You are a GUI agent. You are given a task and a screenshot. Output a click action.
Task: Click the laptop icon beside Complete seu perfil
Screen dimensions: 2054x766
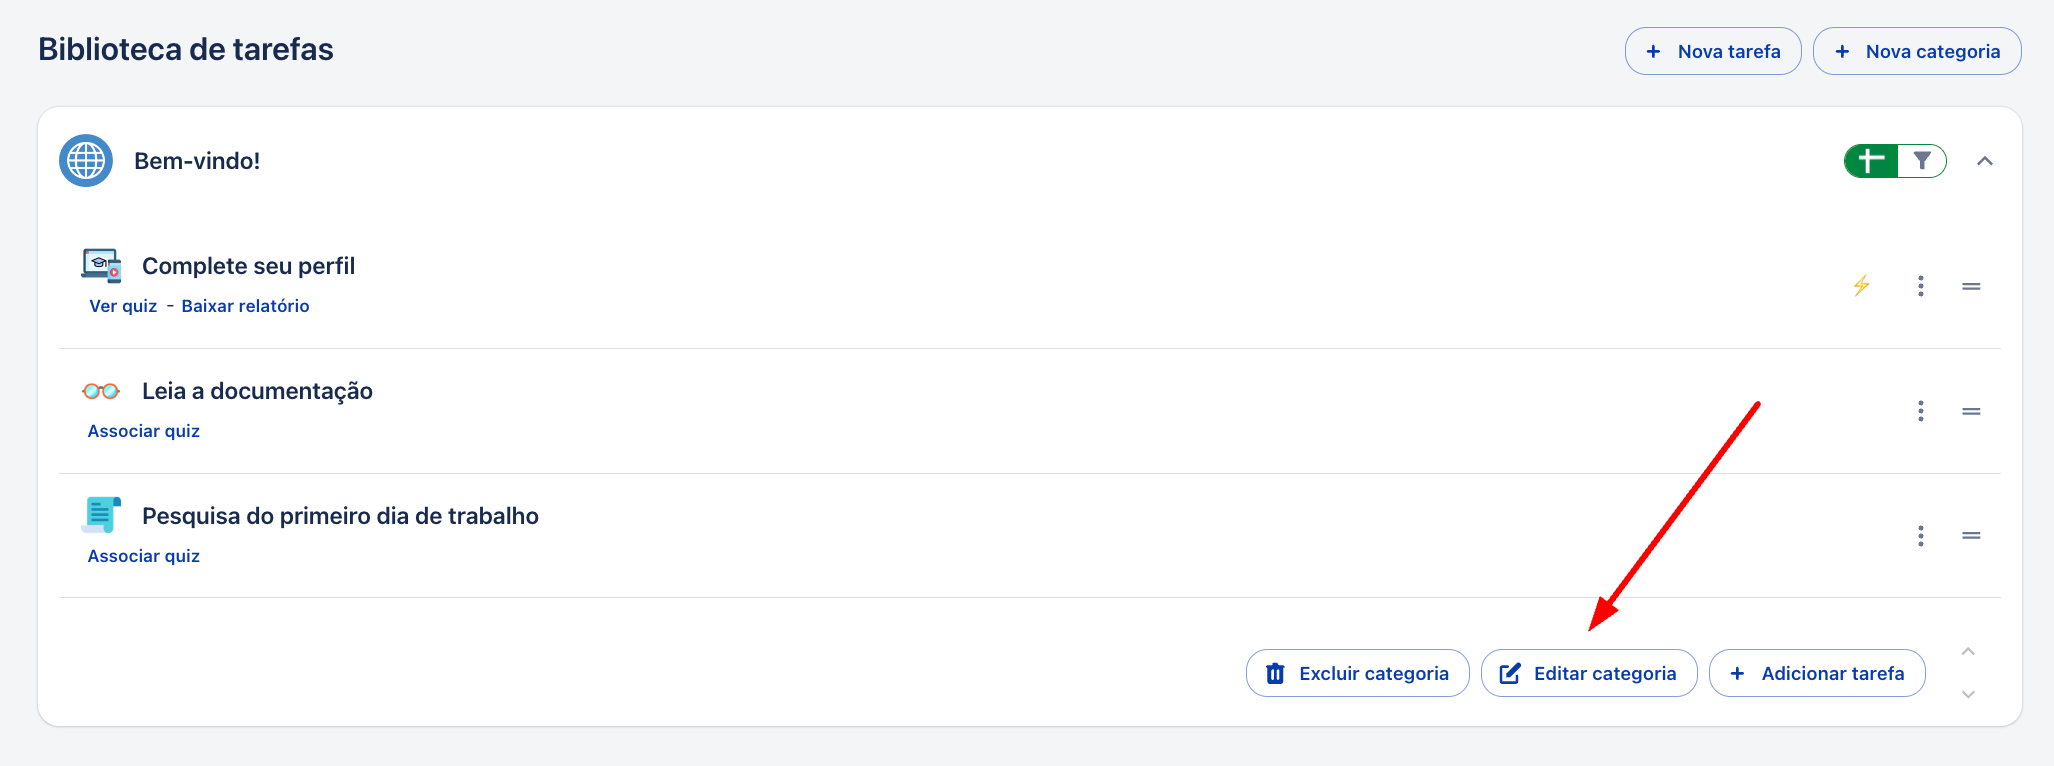tap(101, 266)
